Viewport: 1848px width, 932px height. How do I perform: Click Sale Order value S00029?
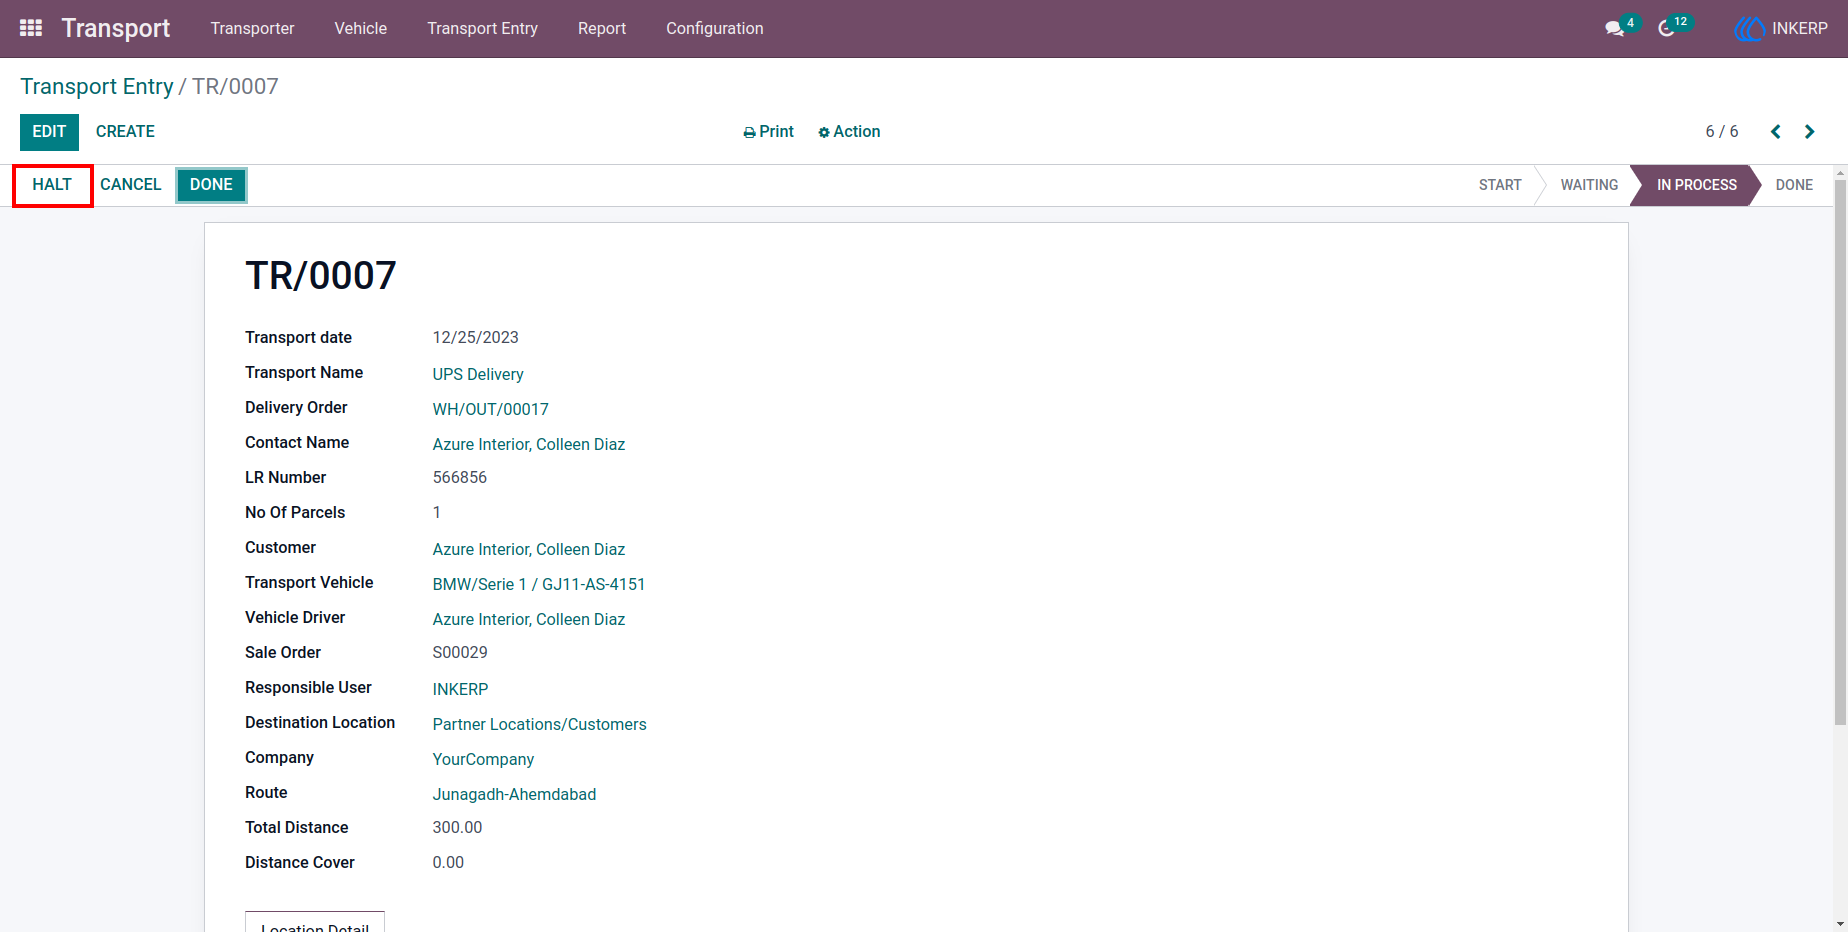(x=460, y=652)
